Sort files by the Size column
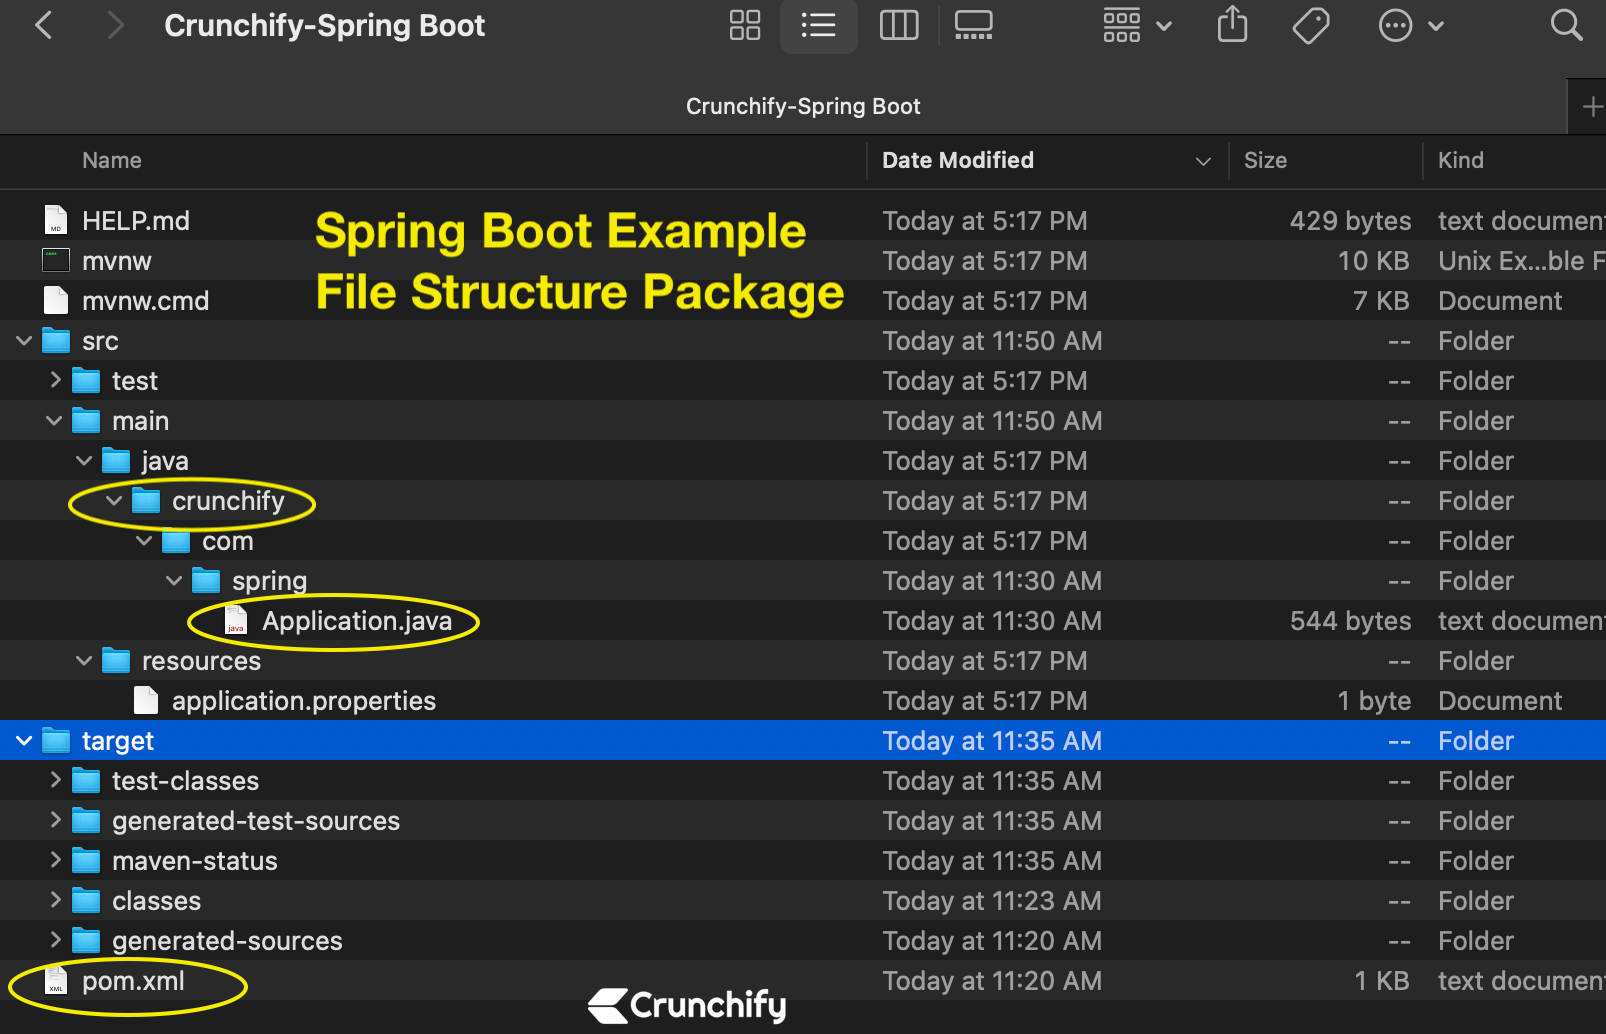Screen dimensions: 1606x1034 [1265, 160]
